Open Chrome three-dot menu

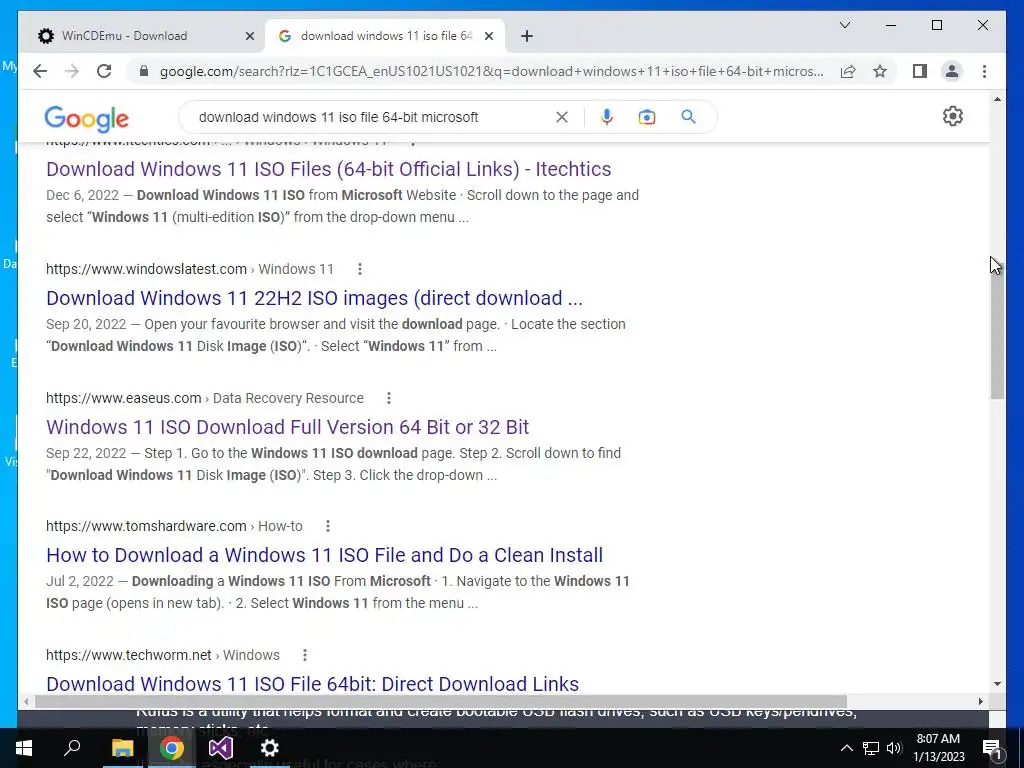984,71
